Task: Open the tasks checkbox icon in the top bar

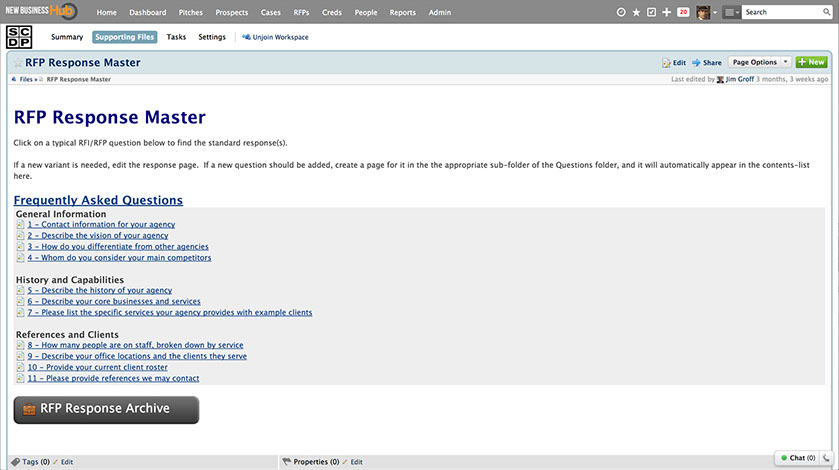Action: click(651, 12)
